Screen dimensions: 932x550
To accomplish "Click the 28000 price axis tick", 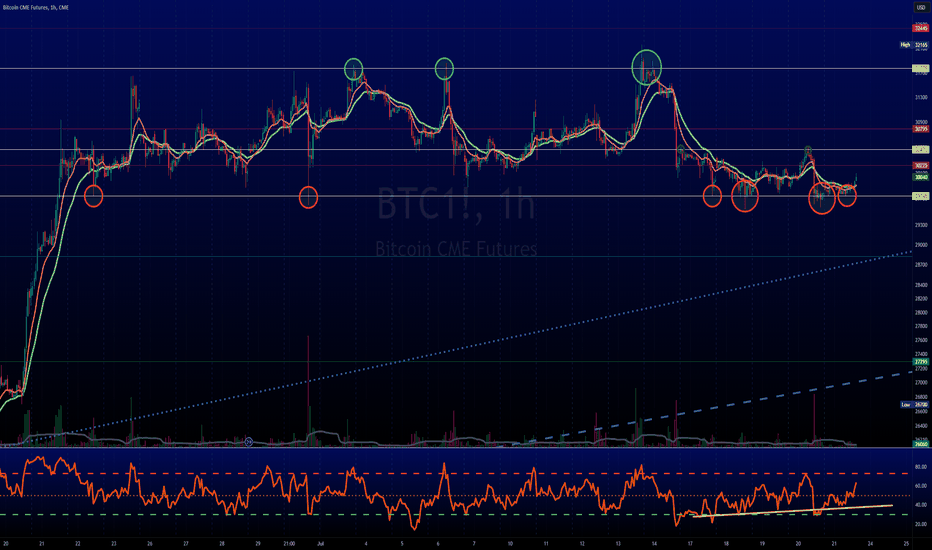I will 921,312.
